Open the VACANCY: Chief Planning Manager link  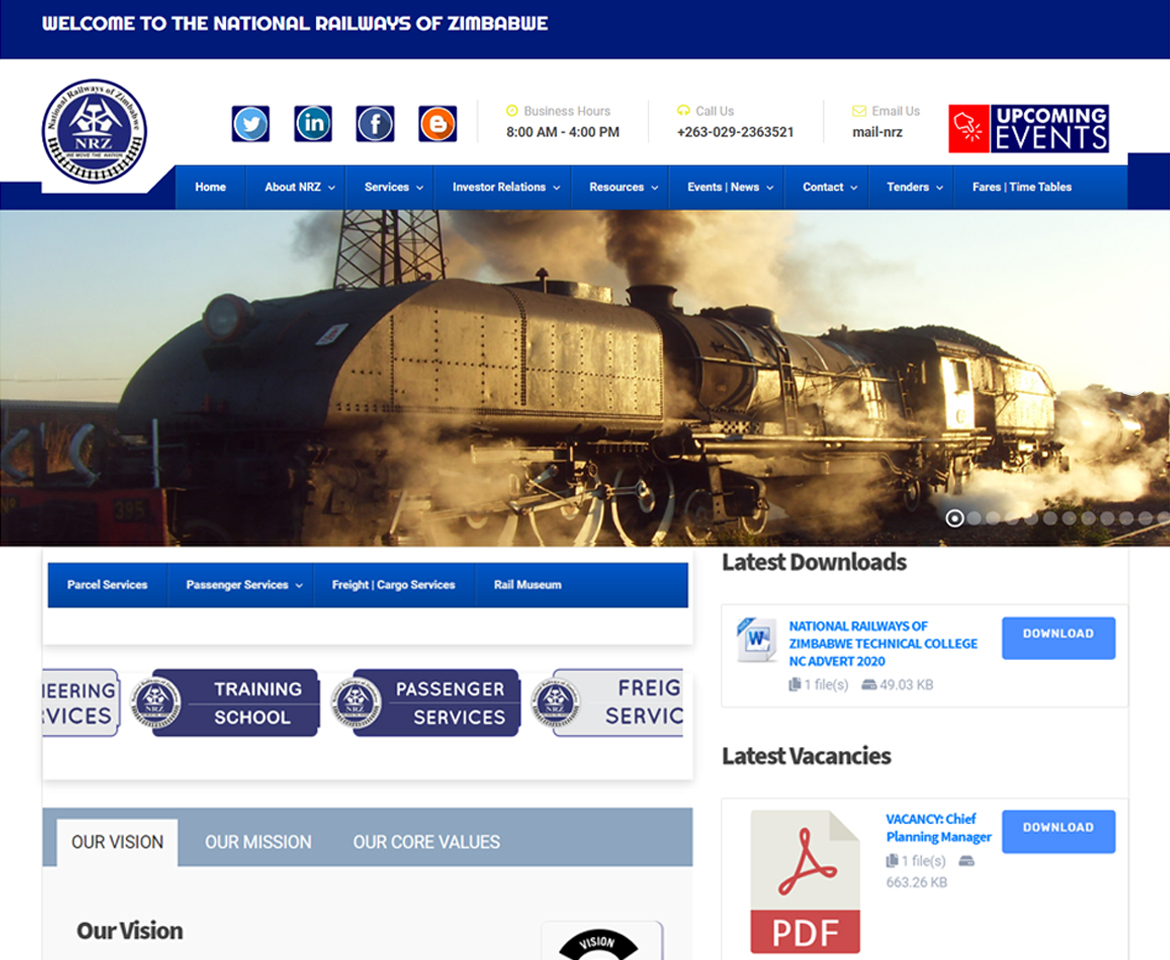click(x=939, y=828)
